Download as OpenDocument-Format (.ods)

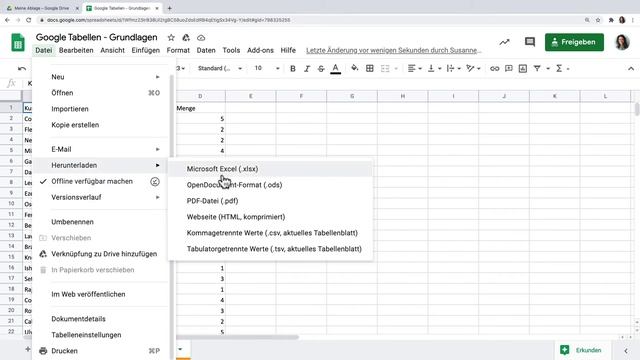[x=270, y=185]
